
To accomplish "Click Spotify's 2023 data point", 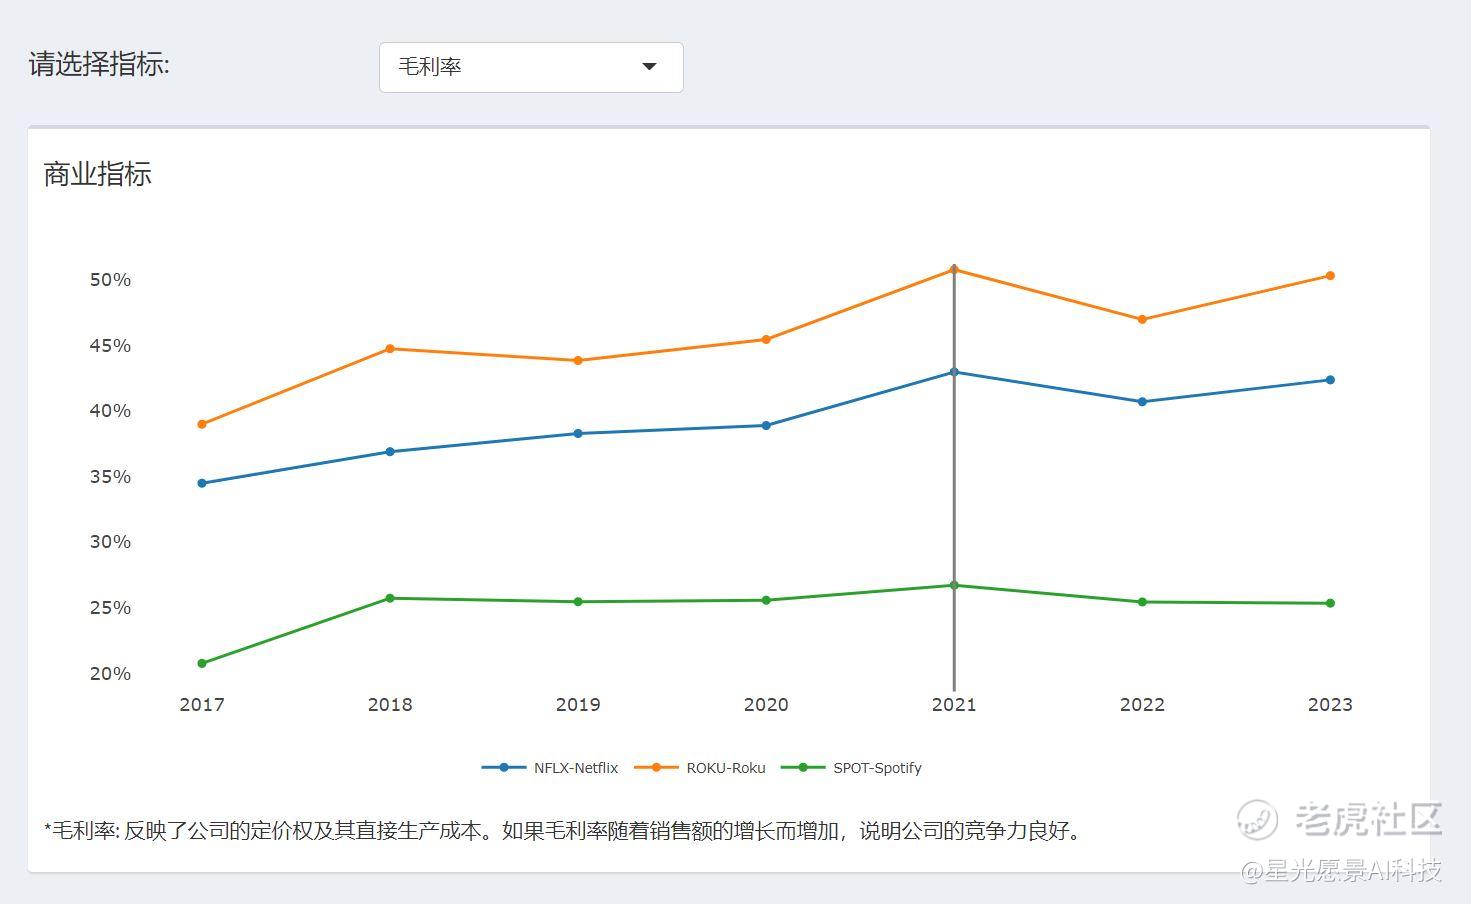I will coord(1330,603).
